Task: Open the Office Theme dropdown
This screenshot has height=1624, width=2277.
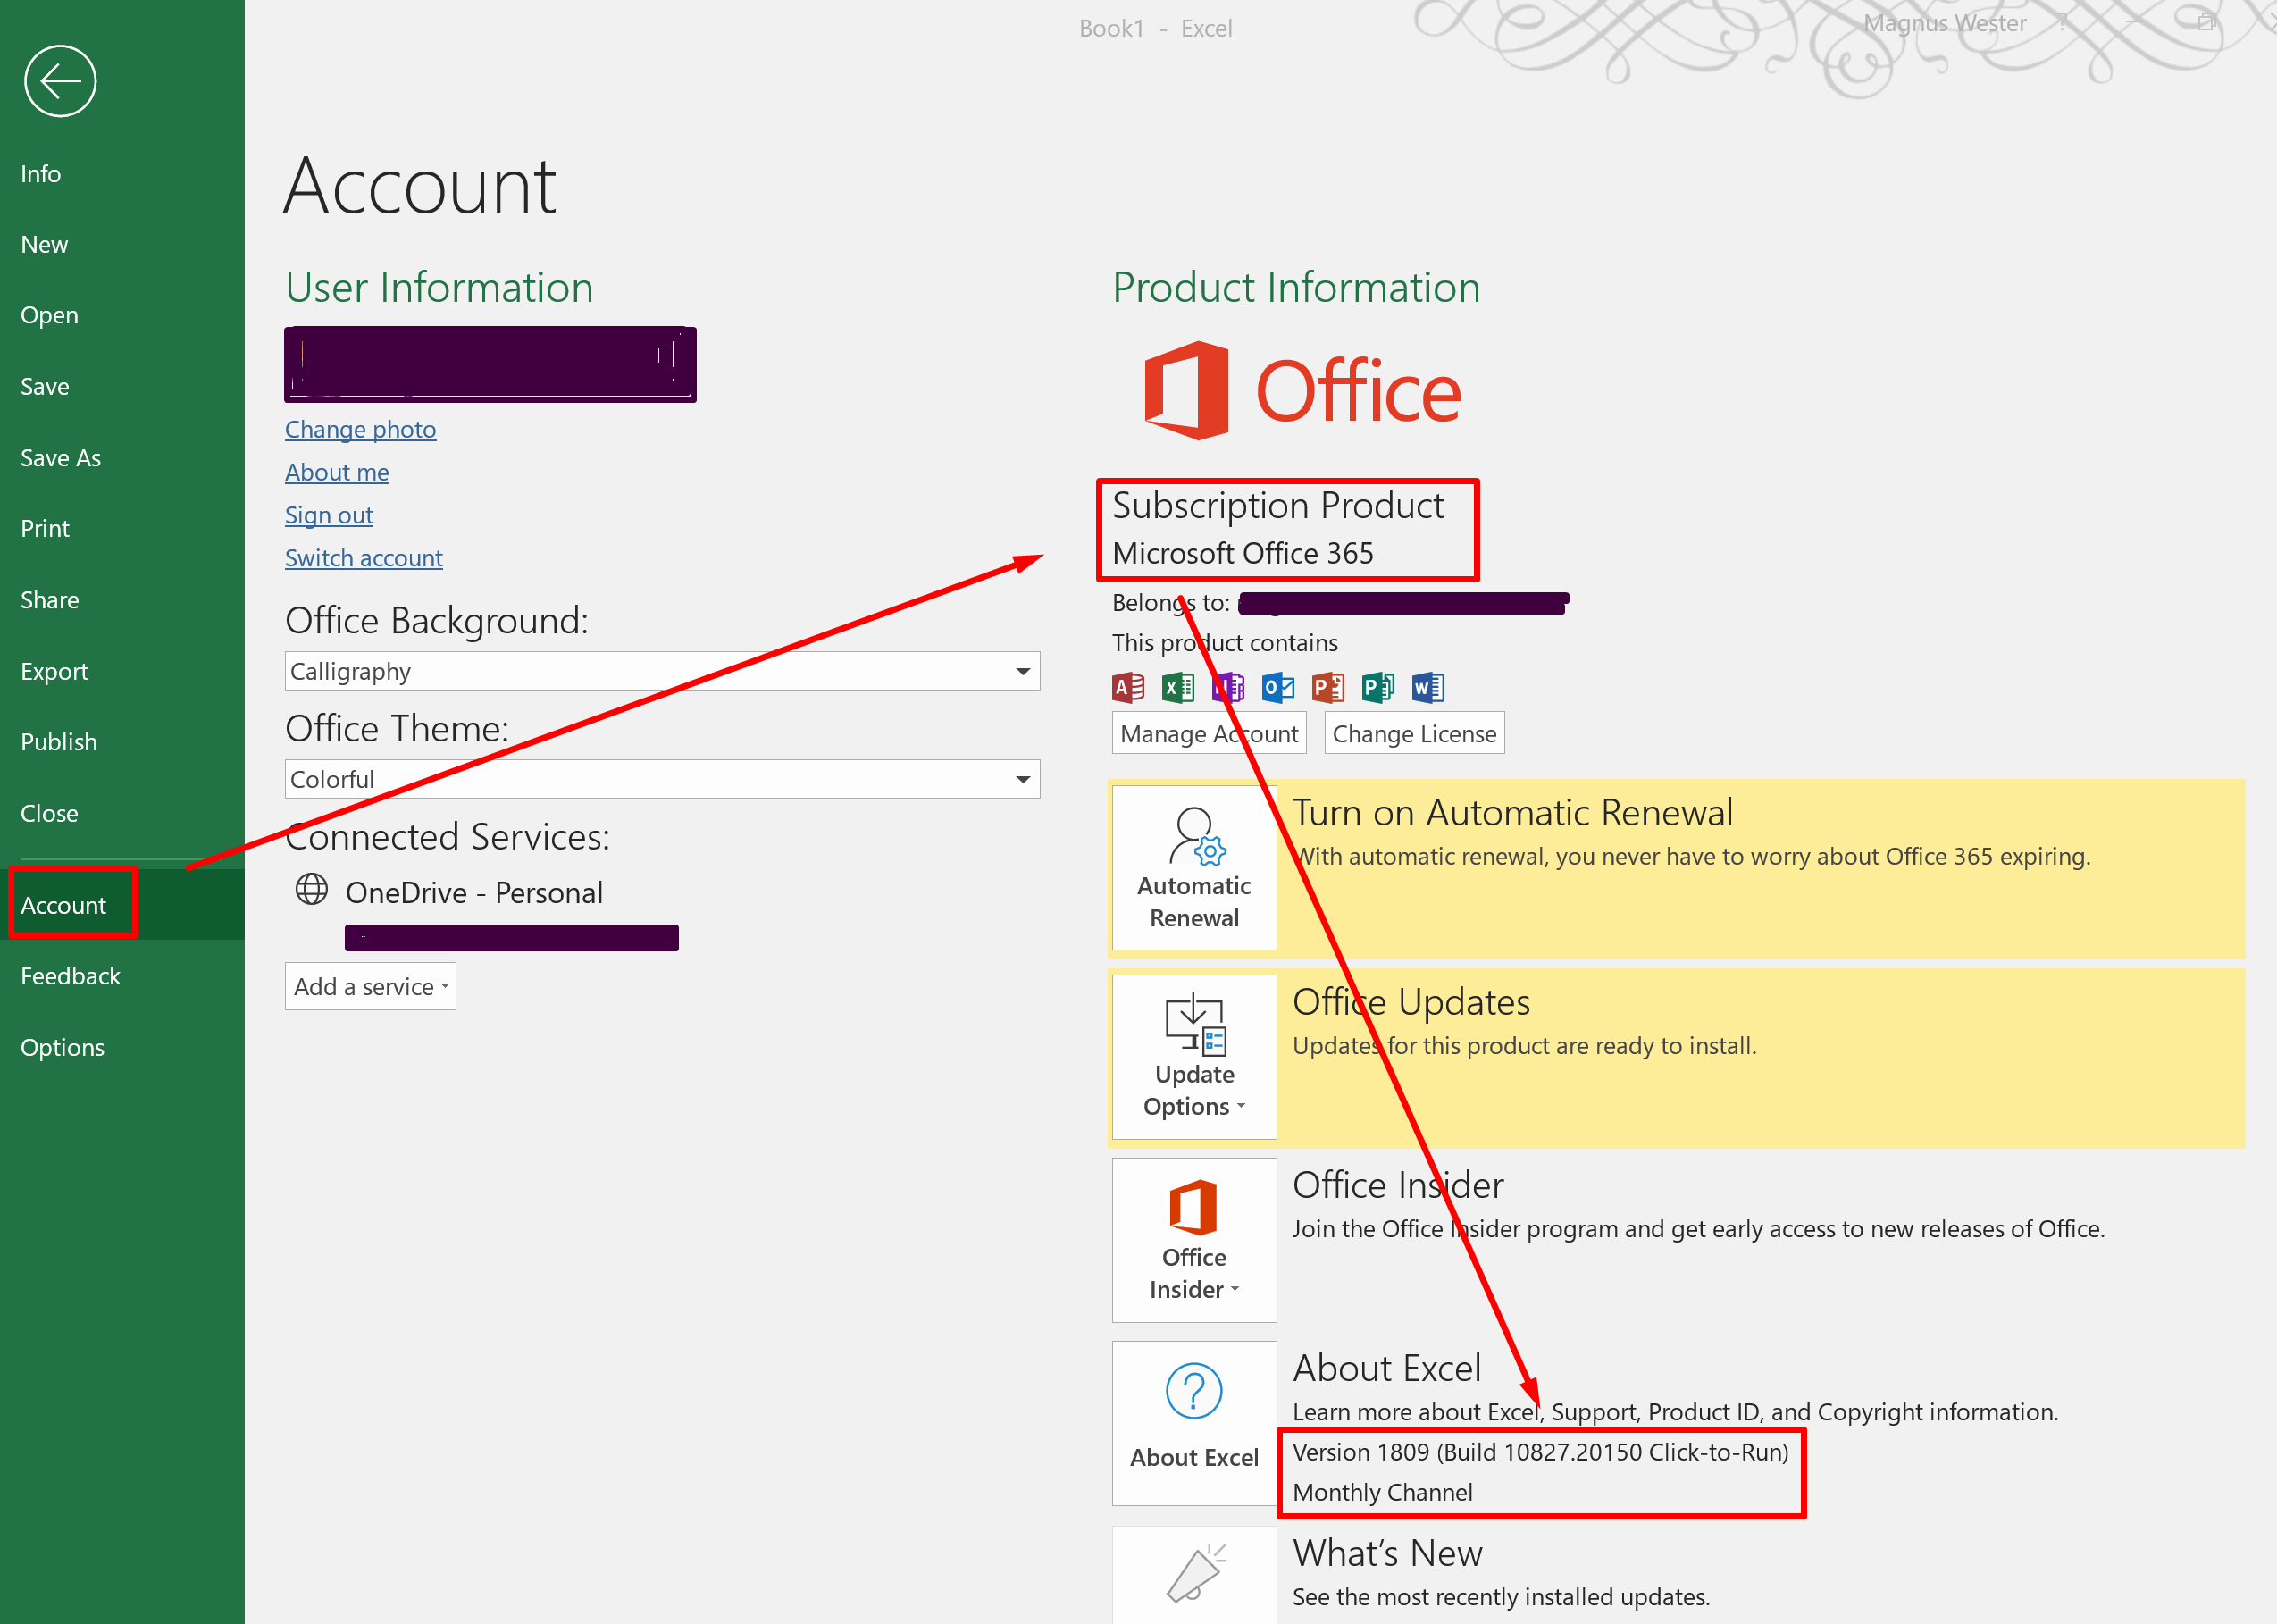Action: [x=1022, y=779]
